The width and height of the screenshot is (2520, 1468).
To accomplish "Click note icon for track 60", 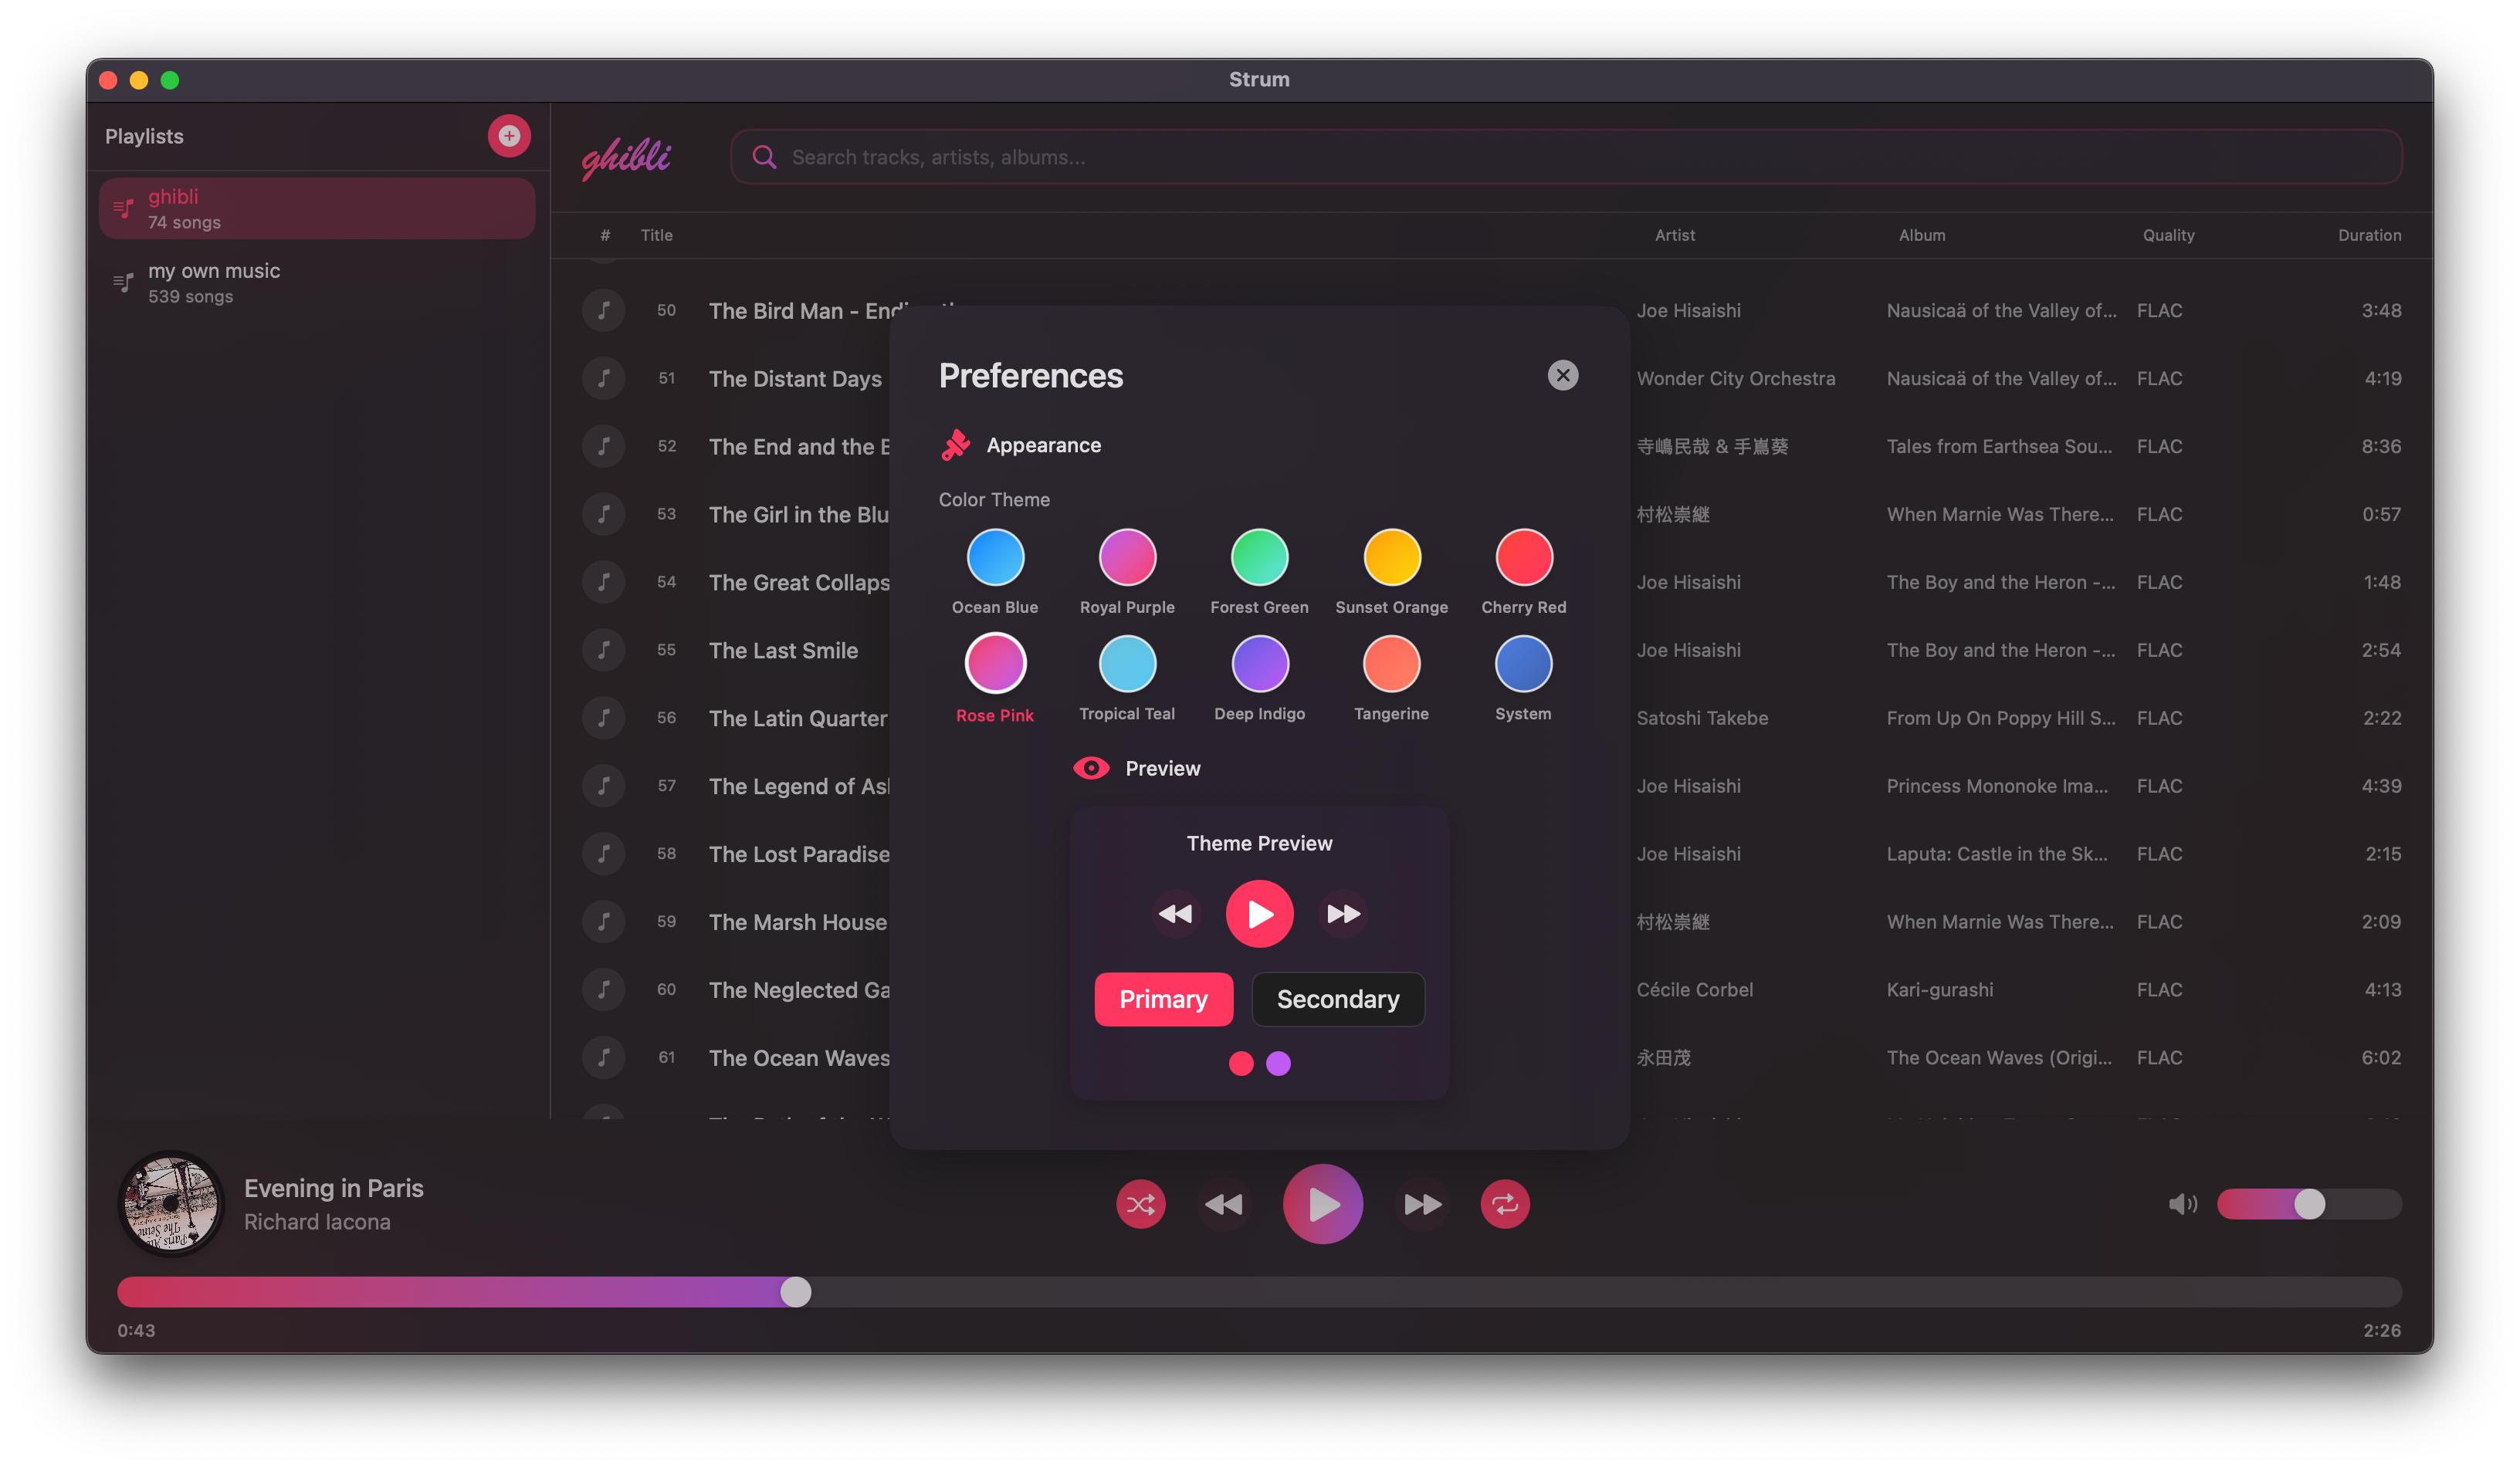I will (x=604, y=989).
